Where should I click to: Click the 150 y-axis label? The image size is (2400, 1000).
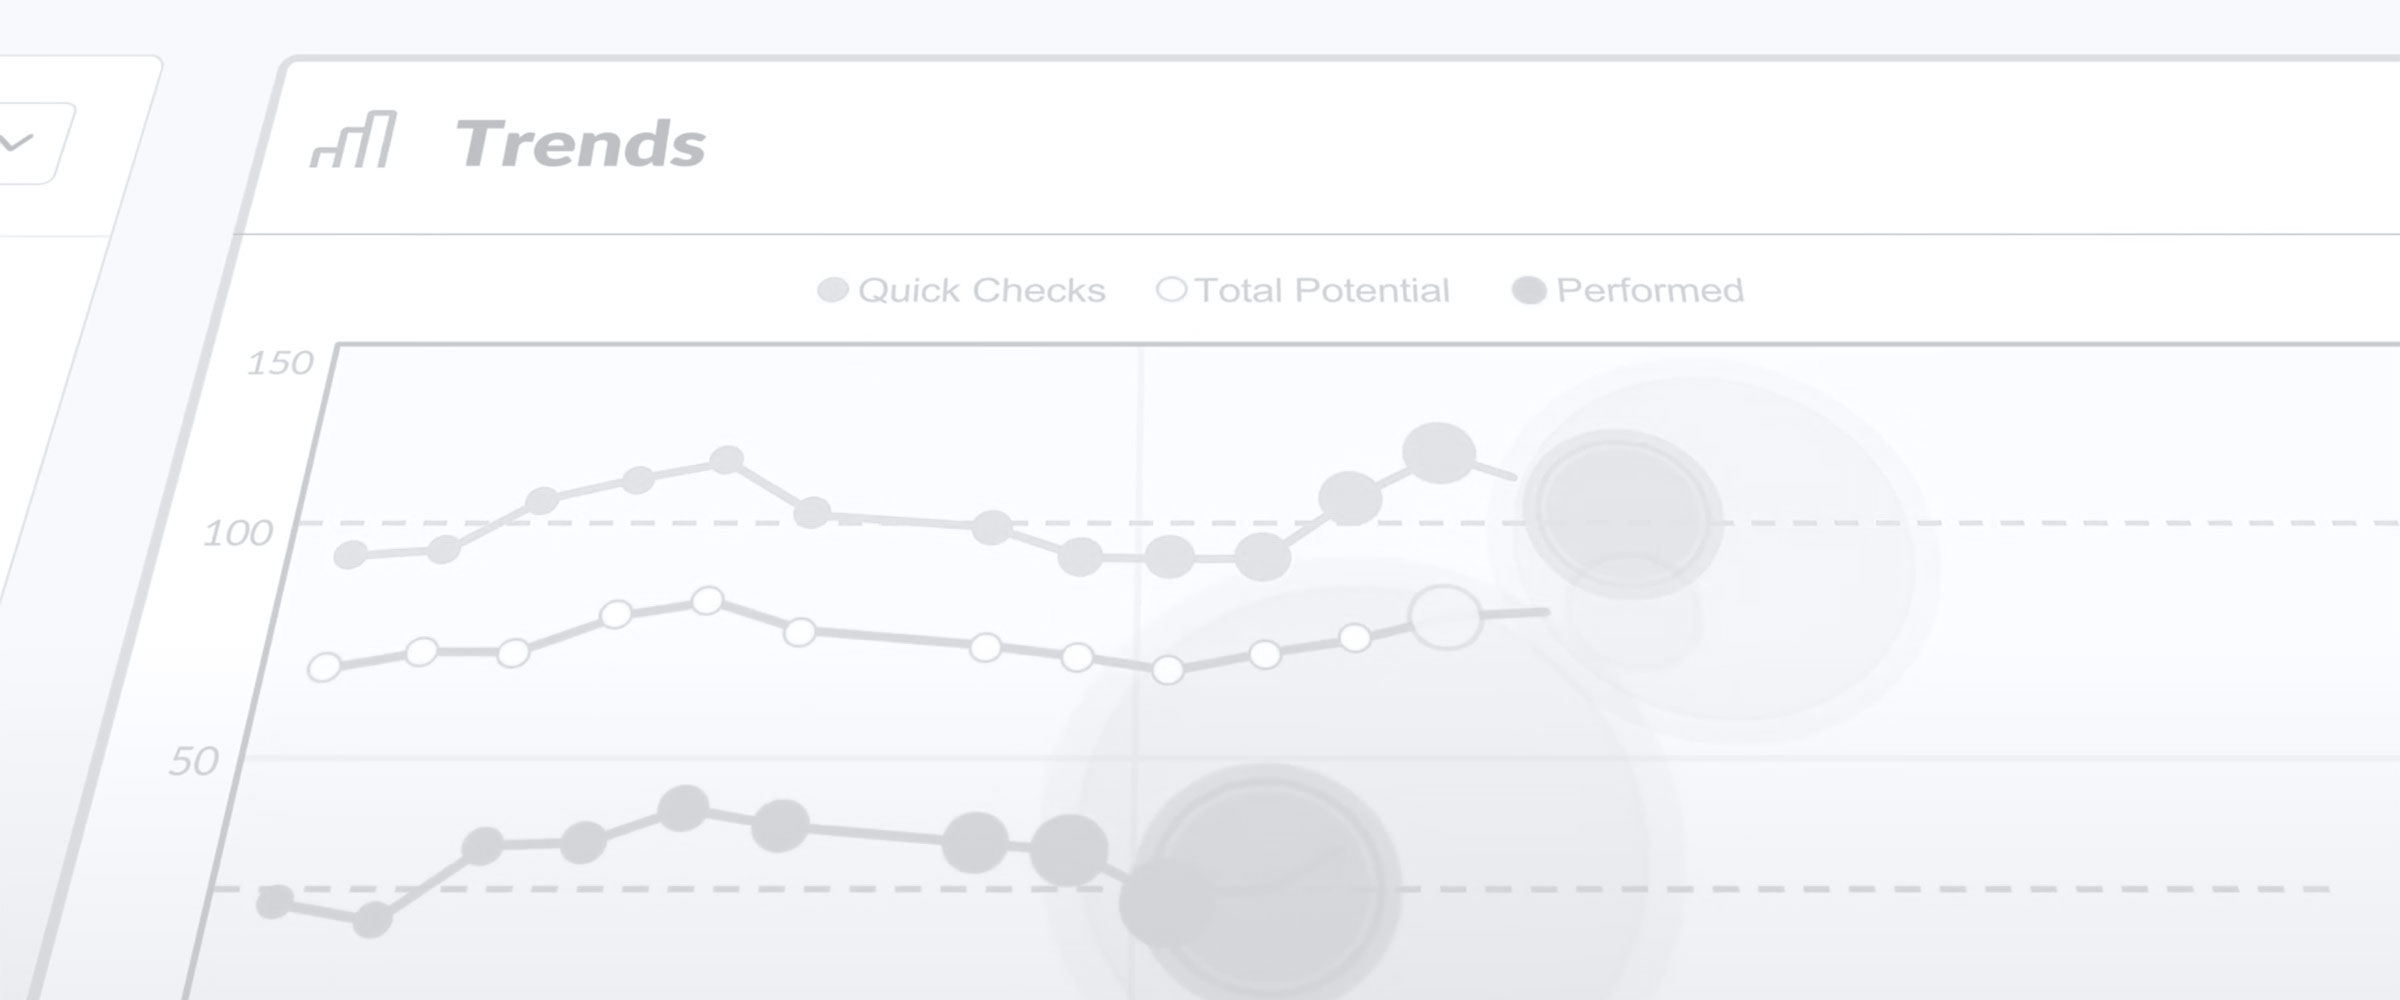click(280, 362)
